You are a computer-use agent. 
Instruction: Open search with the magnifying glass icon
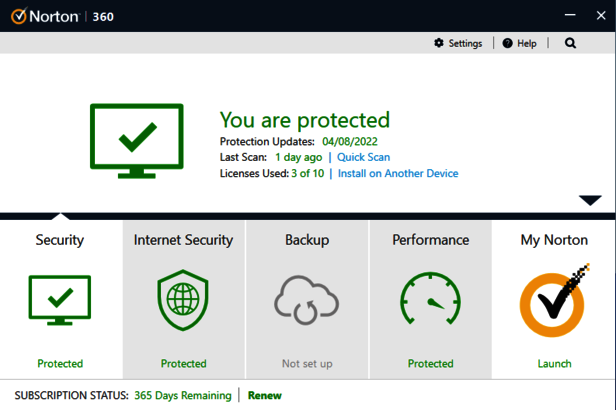(x=570, y=43)
